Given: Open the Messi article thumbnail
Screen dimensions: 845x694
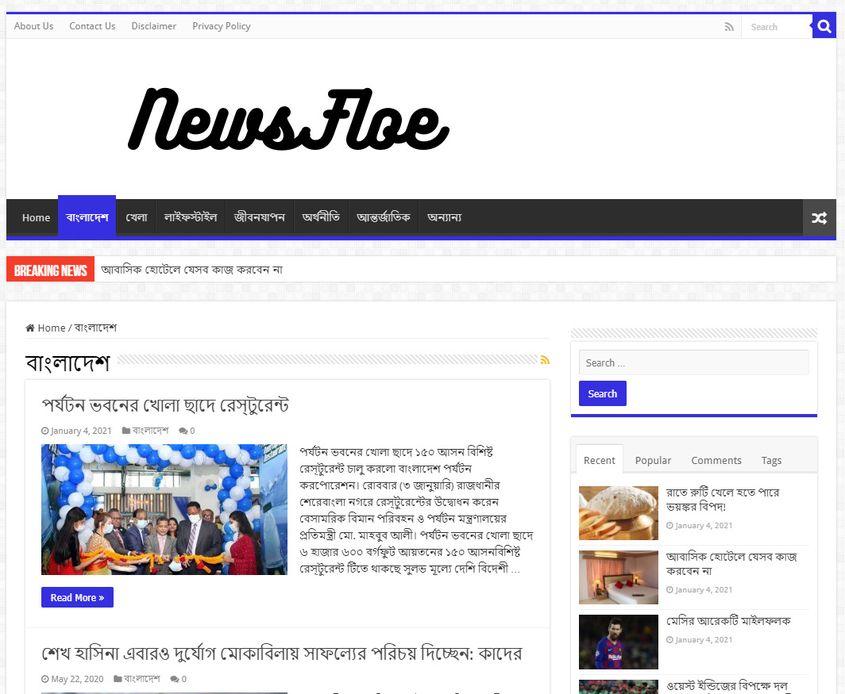Looking at the screenshot, I should pos(618,642).
